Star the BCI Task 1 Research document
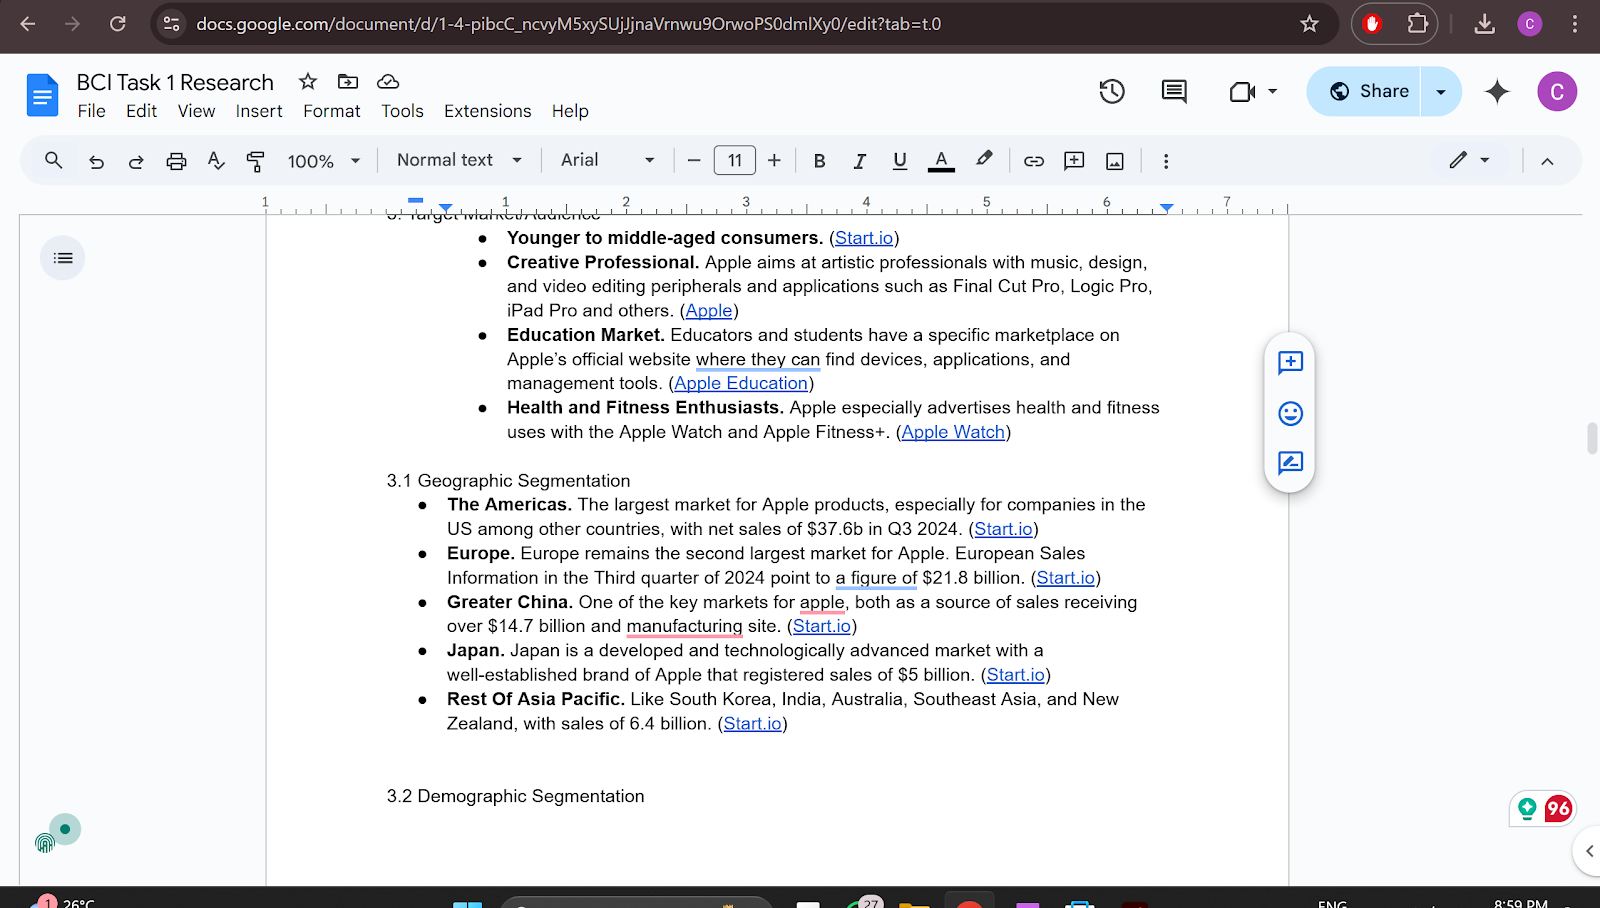Viewport: 1600px width, 908px height. pyautogui.click(x=308, y=81)
